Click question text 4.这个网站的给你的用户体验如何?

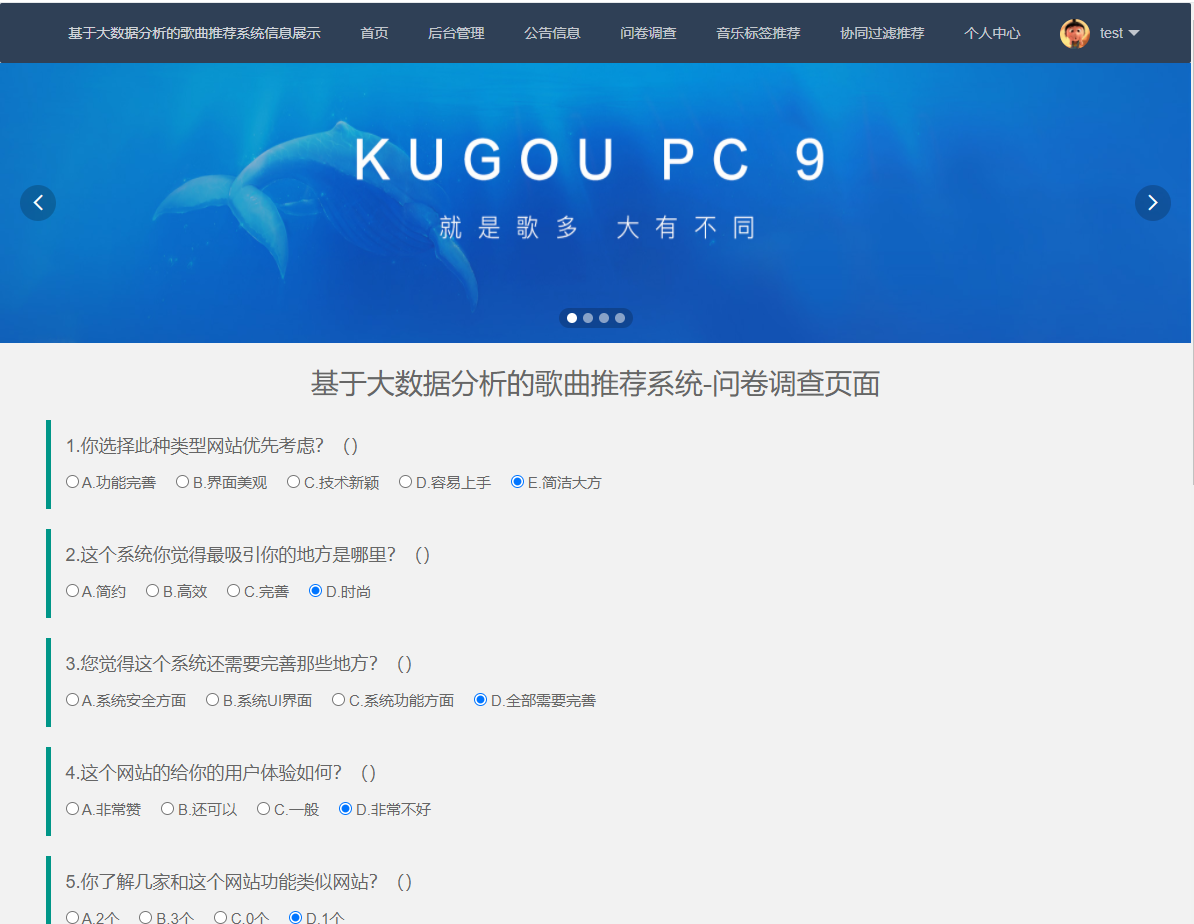tap(203, 772)
